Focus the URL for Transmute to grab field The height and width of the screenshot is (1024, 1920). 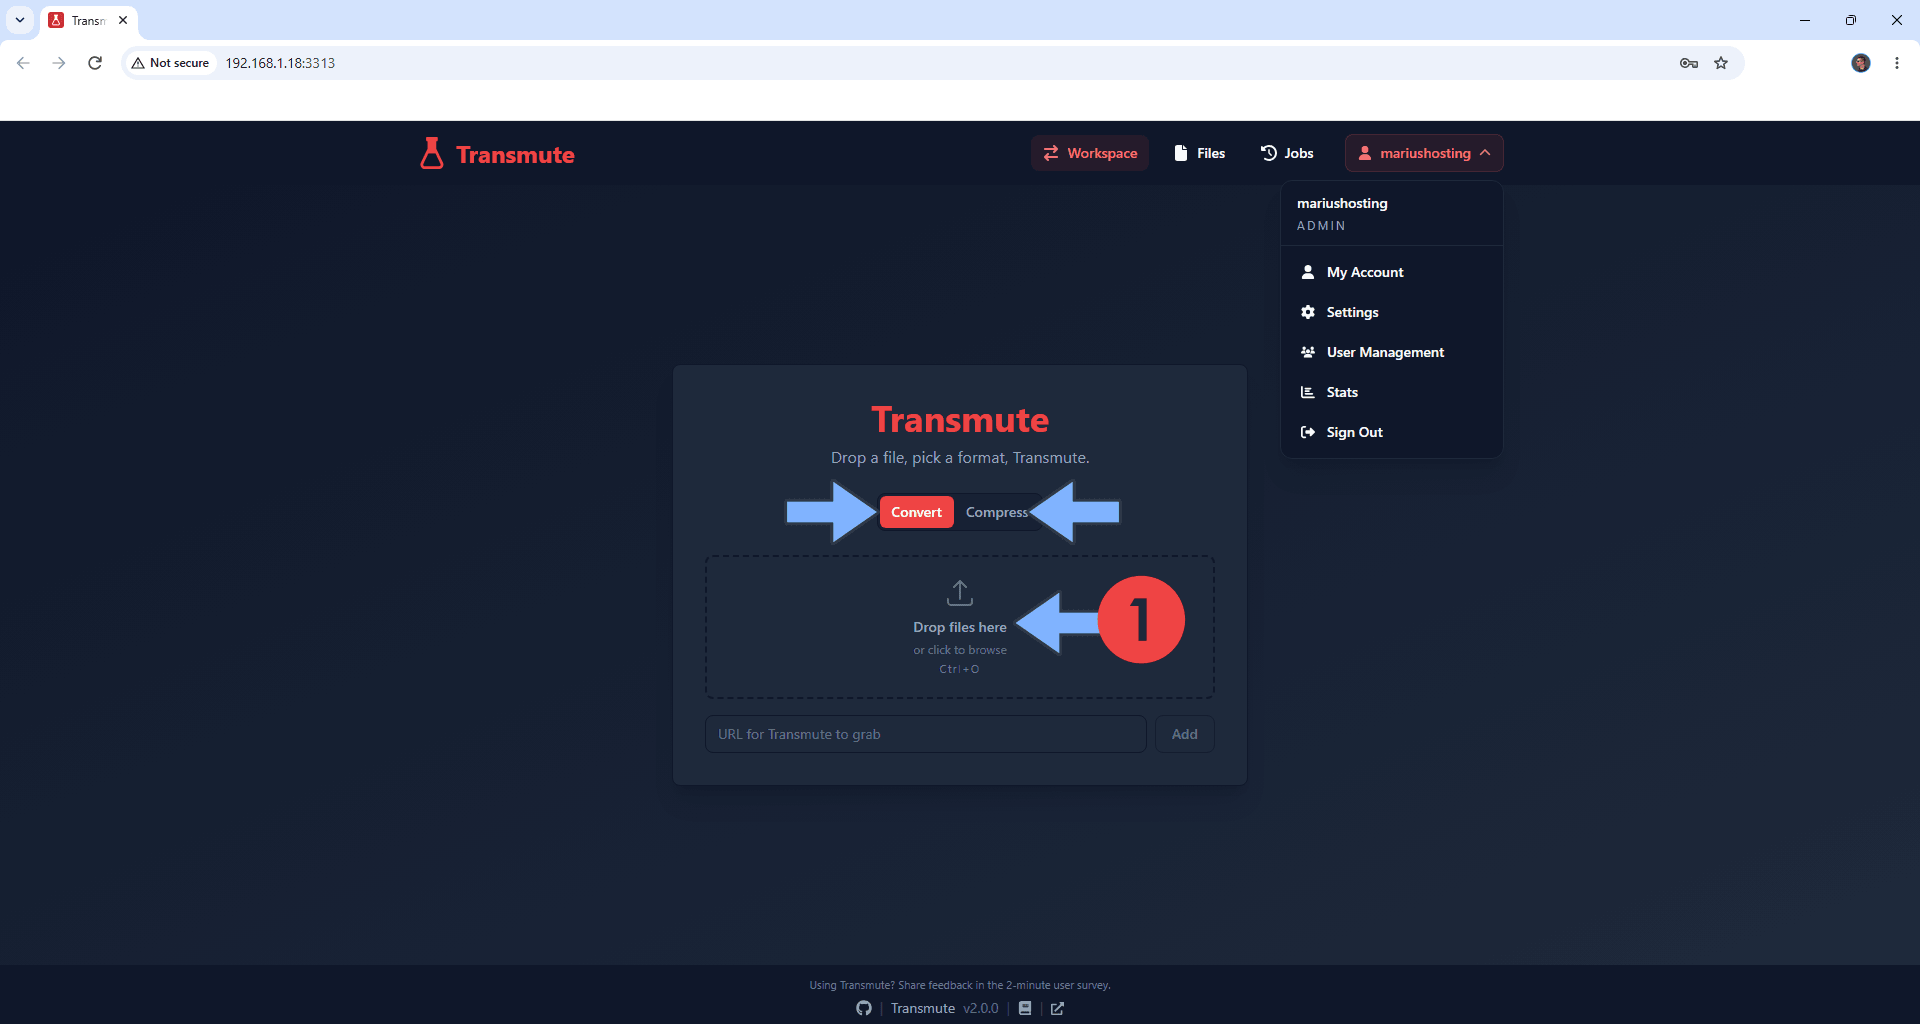click(x=925, y=734)
